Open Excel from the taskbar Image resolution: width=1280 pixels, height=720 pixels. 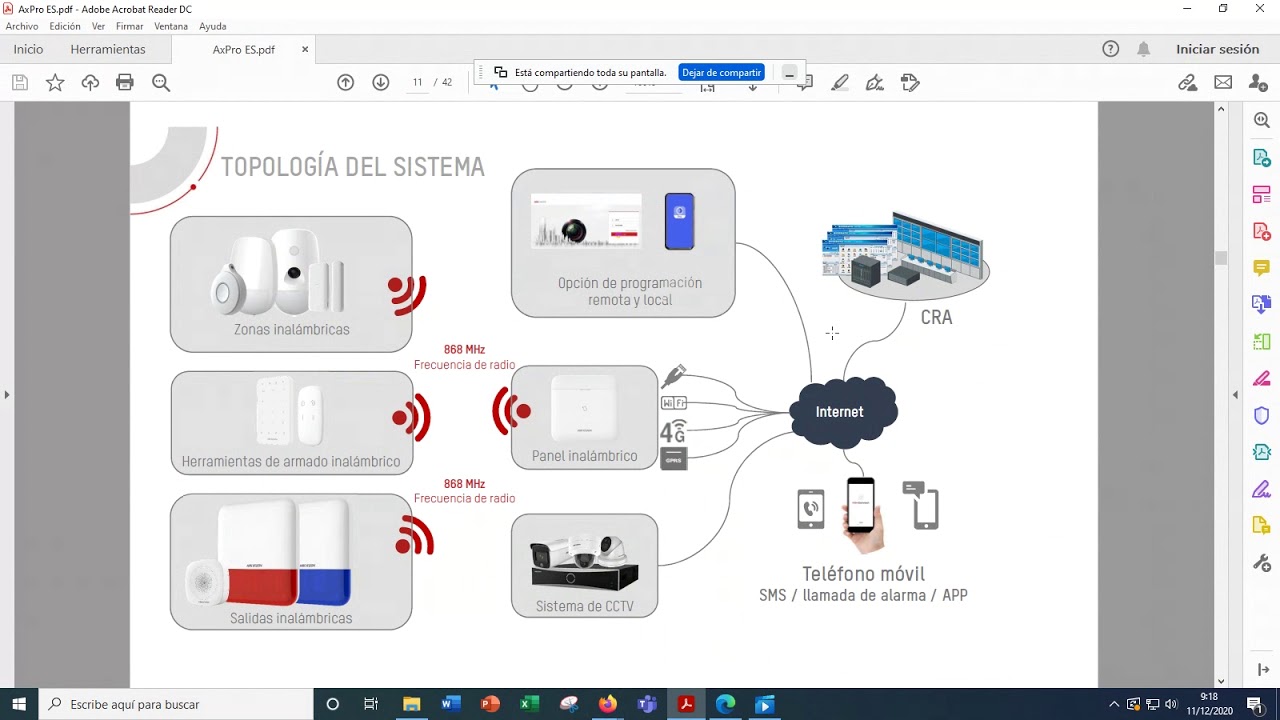tap(529, 704)
